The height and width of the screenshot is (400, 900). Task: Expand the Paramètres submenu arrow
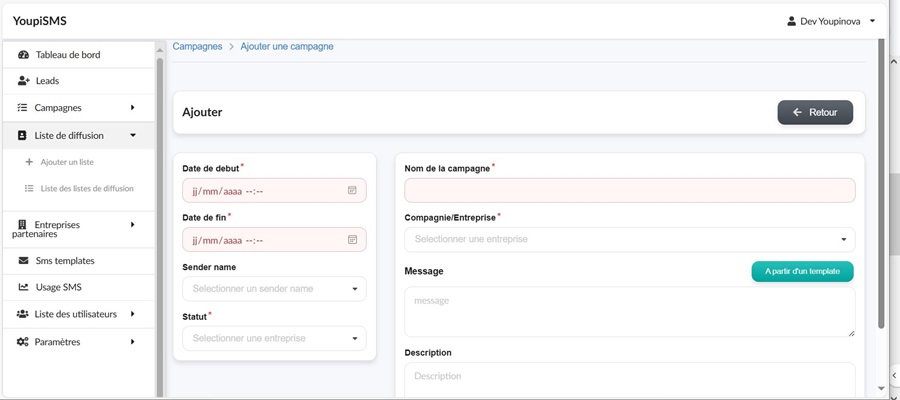click(133, 341)
